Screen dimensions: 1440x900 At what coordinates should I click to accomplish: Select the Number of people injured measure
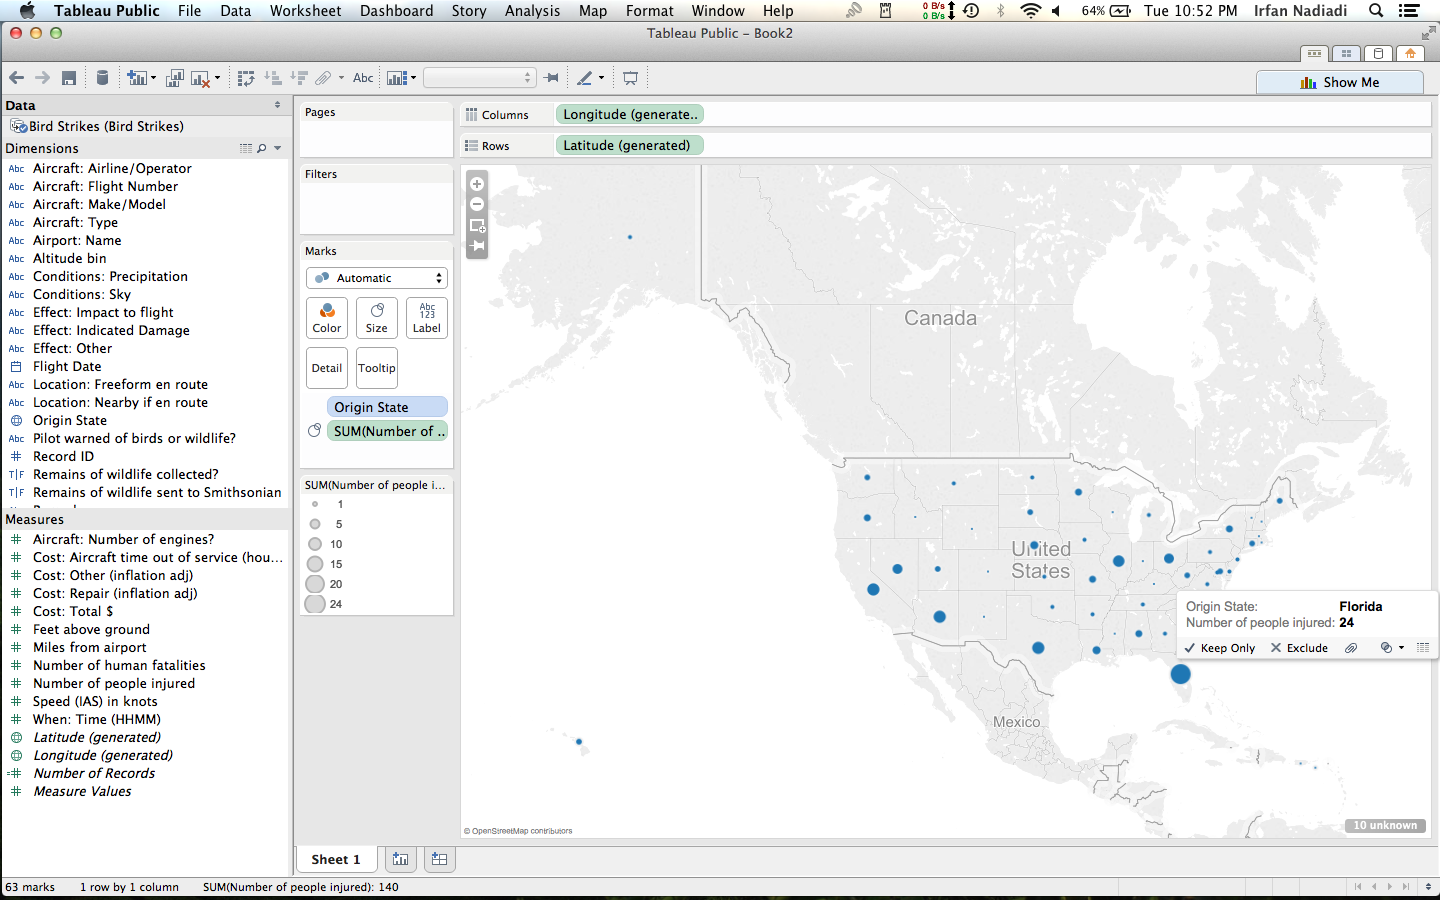point(114,683)
